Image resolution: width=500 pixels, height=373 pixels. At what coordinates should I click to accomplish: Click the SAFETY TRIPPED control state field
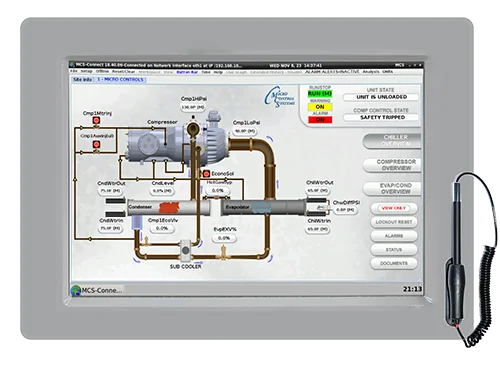(x=381, y=117)
